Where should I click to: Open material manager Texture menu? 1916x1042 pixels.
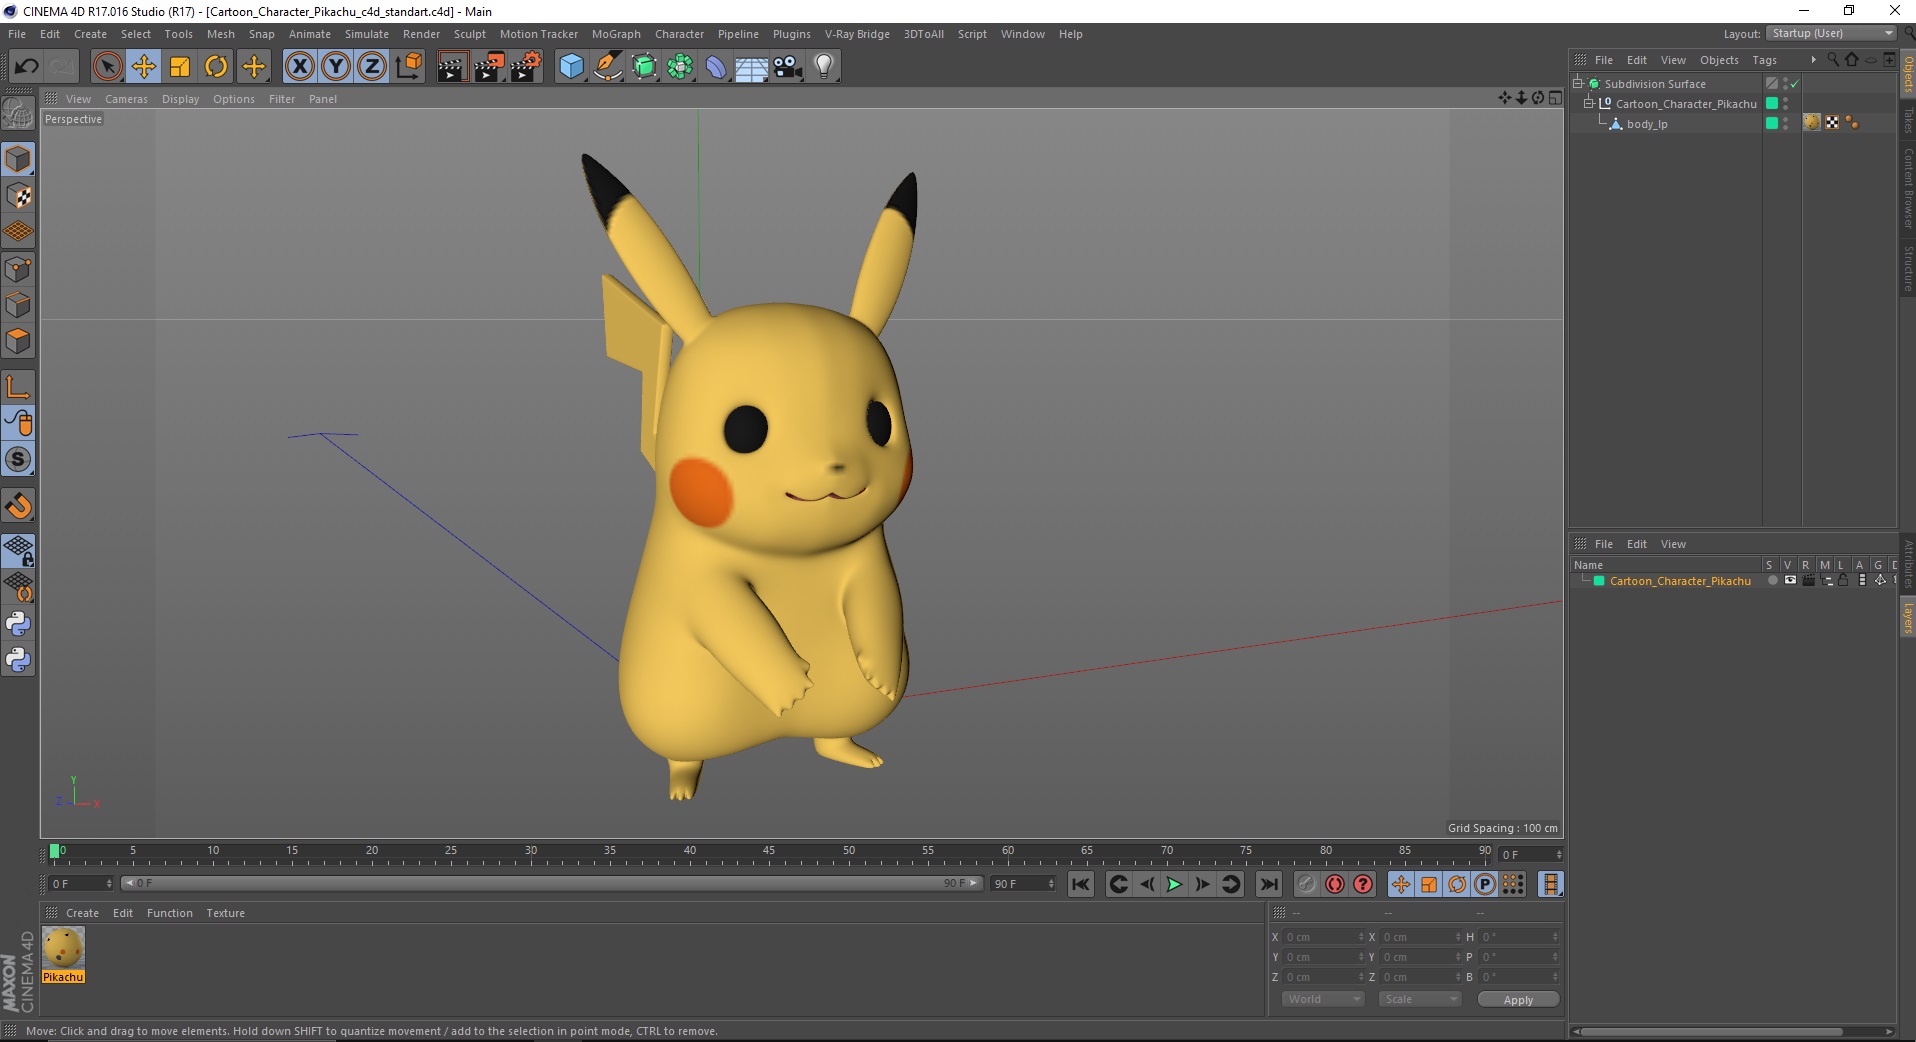pos(225,913)
